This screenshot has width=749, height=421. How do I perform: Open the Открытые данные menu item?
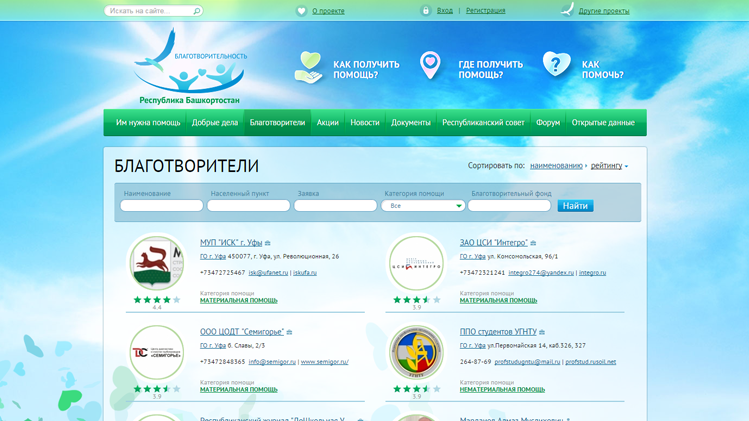click(603, 122)
